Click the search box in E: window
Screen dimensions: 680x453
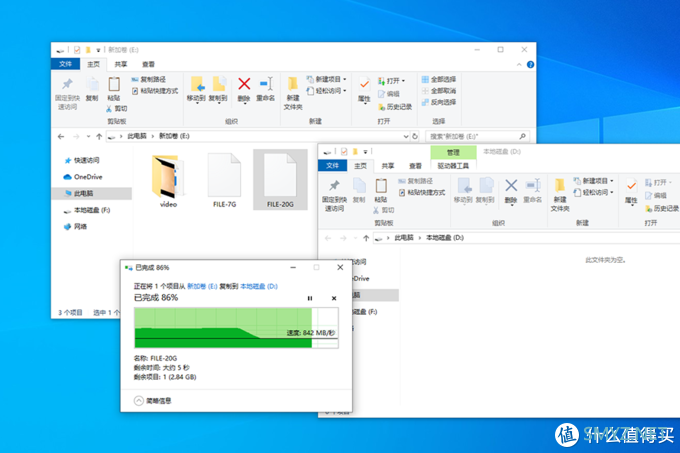[x=477, y=136]
